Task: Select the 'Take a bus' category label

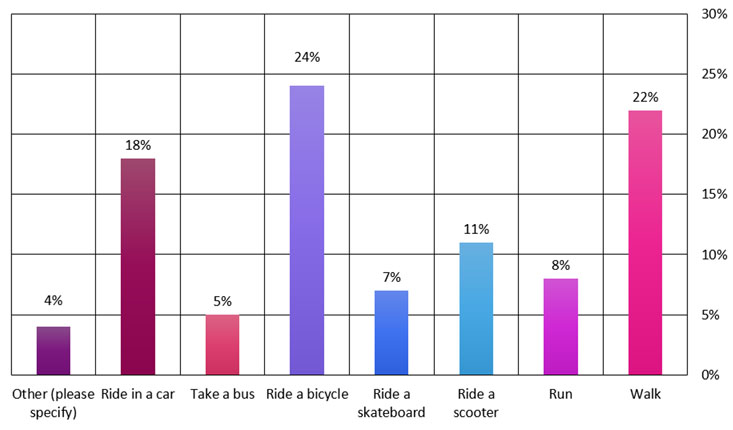Action: 222,394
